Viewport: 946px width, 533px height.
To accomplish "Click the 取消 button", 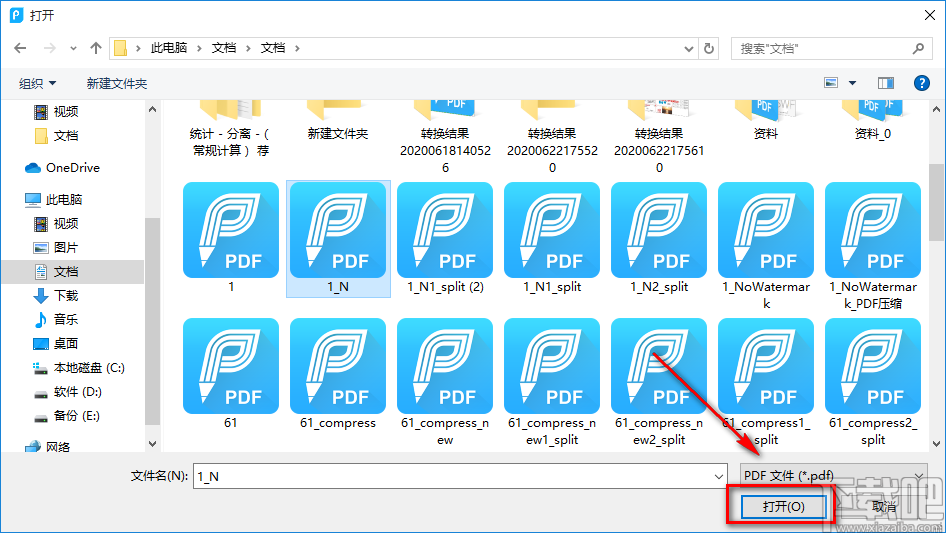I will pyautogui.click(x=884, y=506).
